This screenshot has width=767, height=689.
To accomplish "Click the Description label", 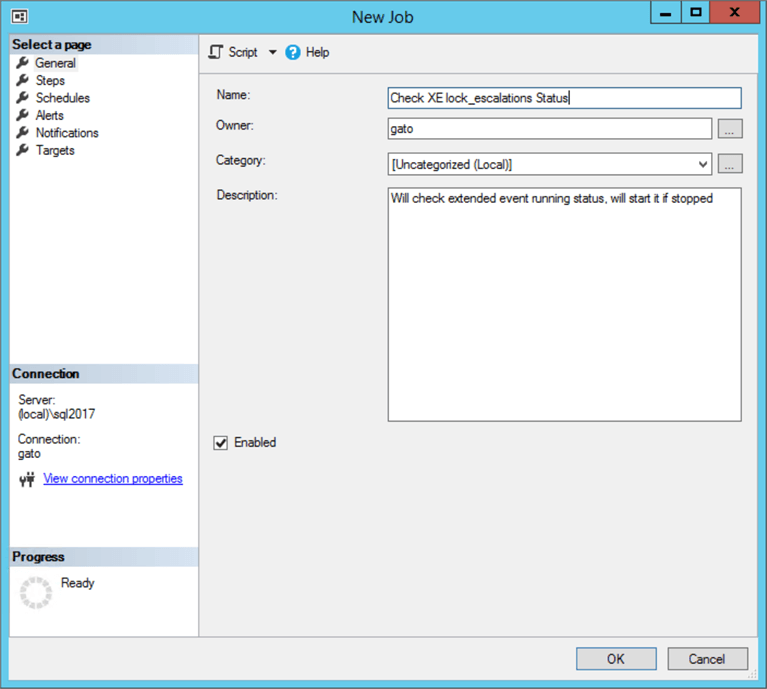I will point(247,196).
